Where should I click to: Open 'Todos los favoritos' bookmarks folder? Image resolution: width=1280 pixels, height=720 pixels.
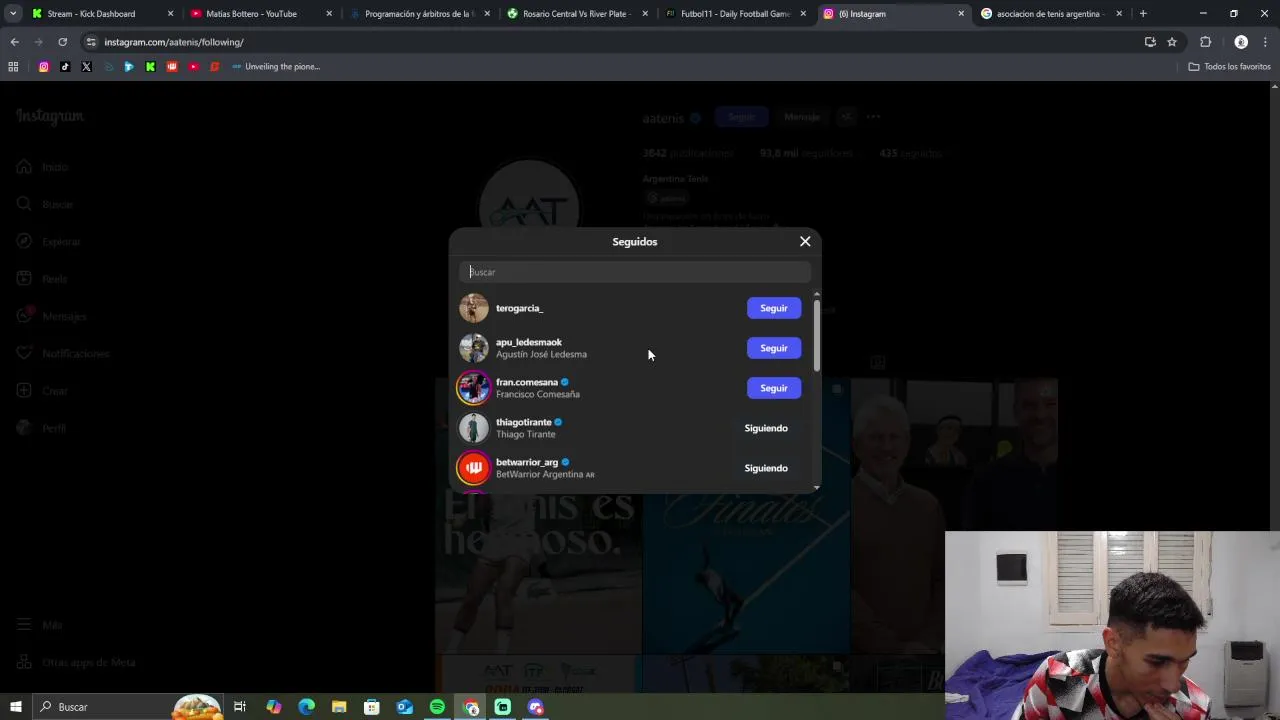pyautogui.click(x=1229, y=67)
